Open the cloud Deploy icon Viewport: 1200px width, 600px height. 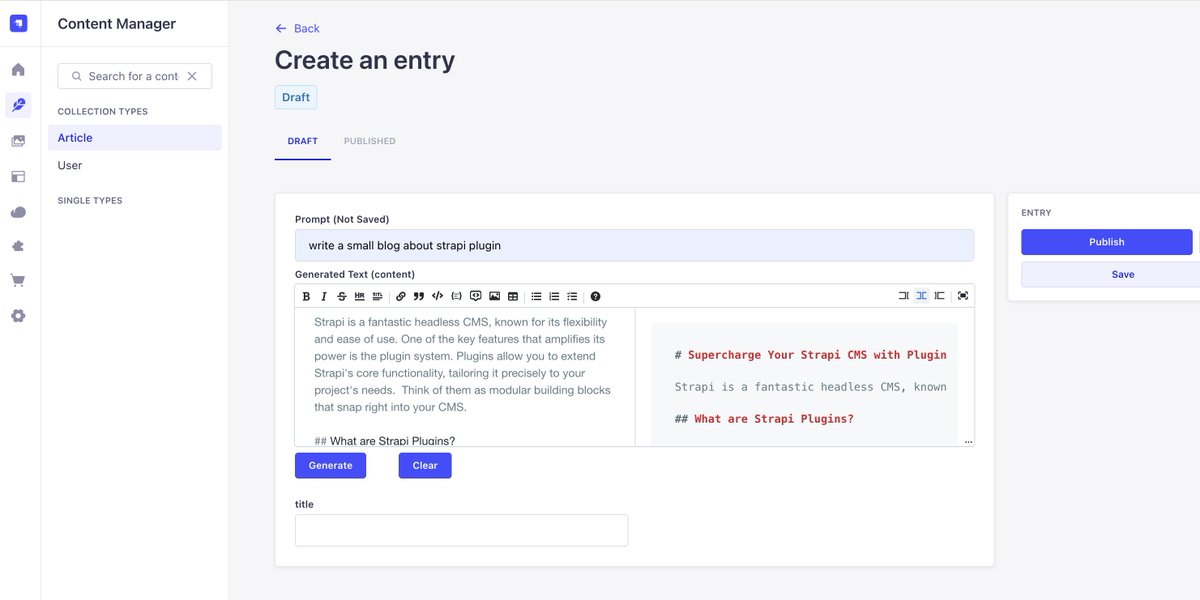click(18, 212)
